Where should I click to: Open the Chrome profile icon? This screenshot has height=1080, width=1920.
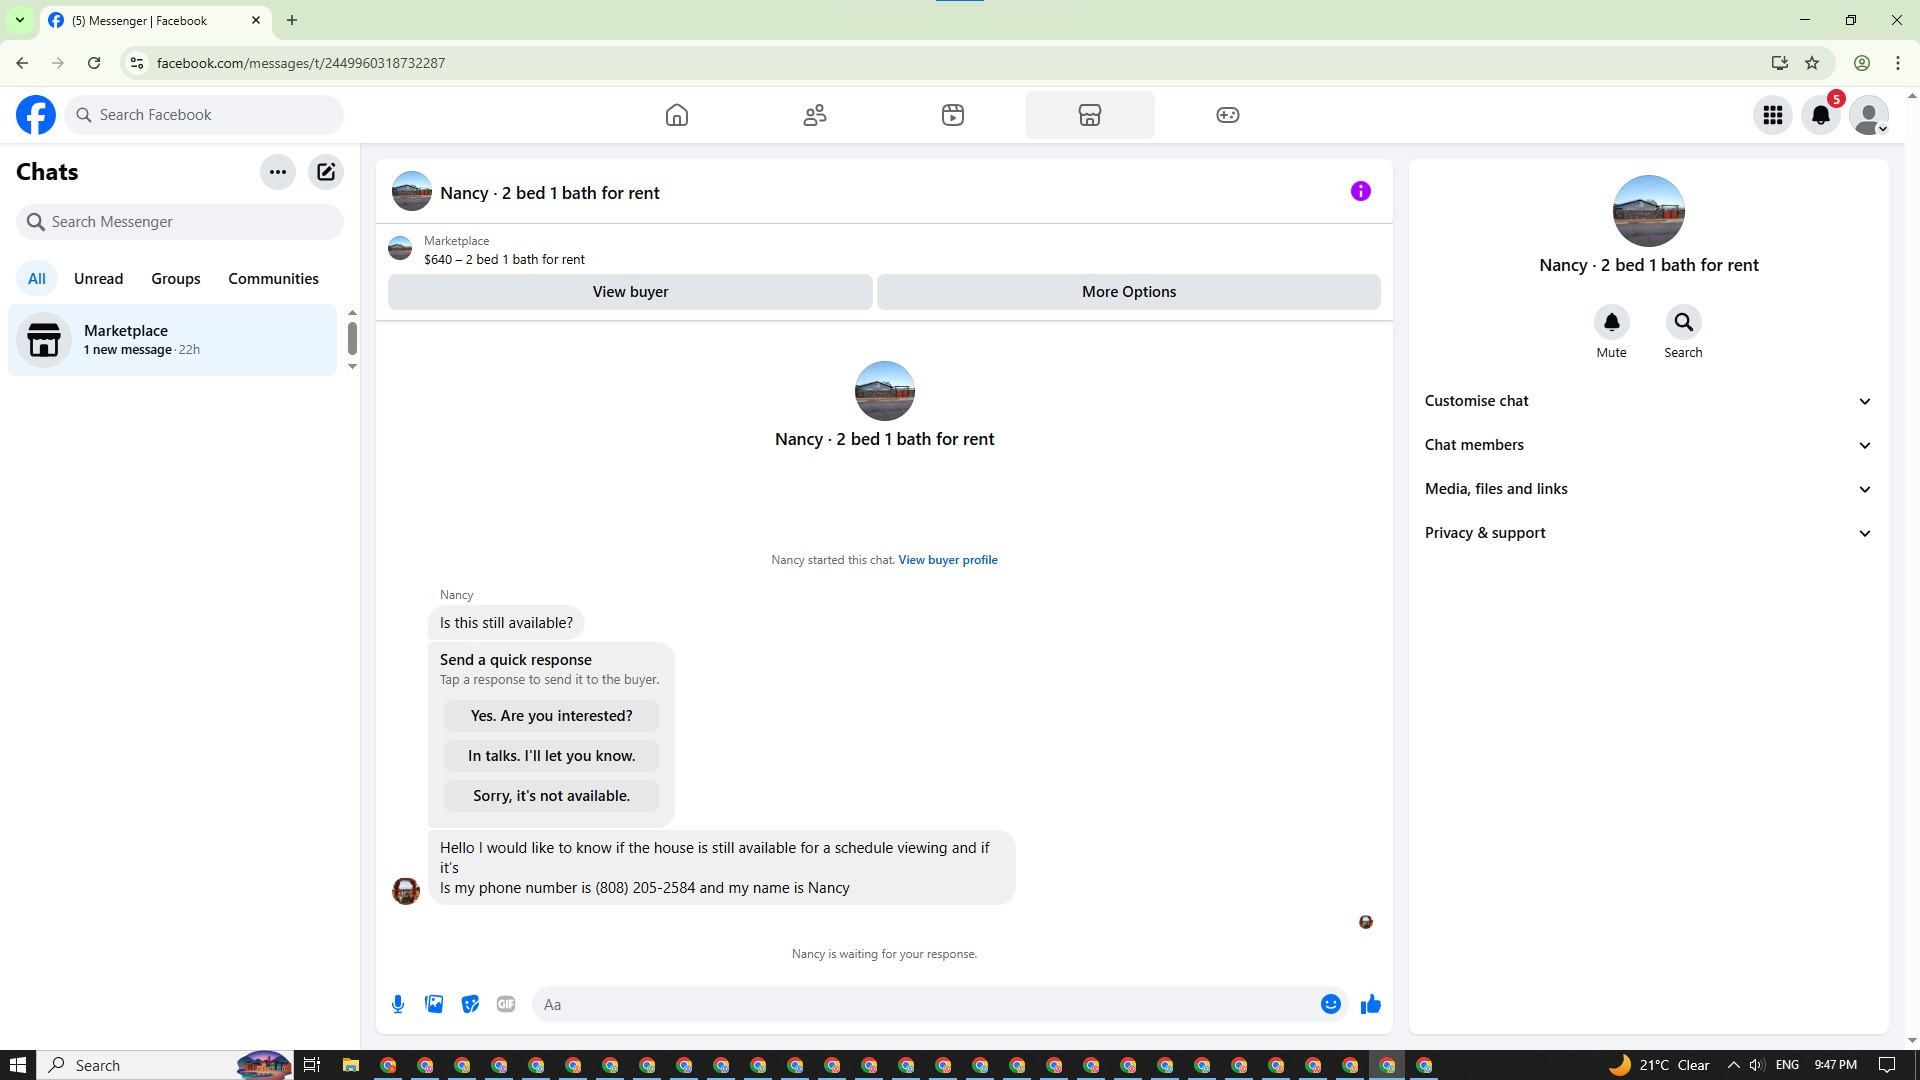1862,63
